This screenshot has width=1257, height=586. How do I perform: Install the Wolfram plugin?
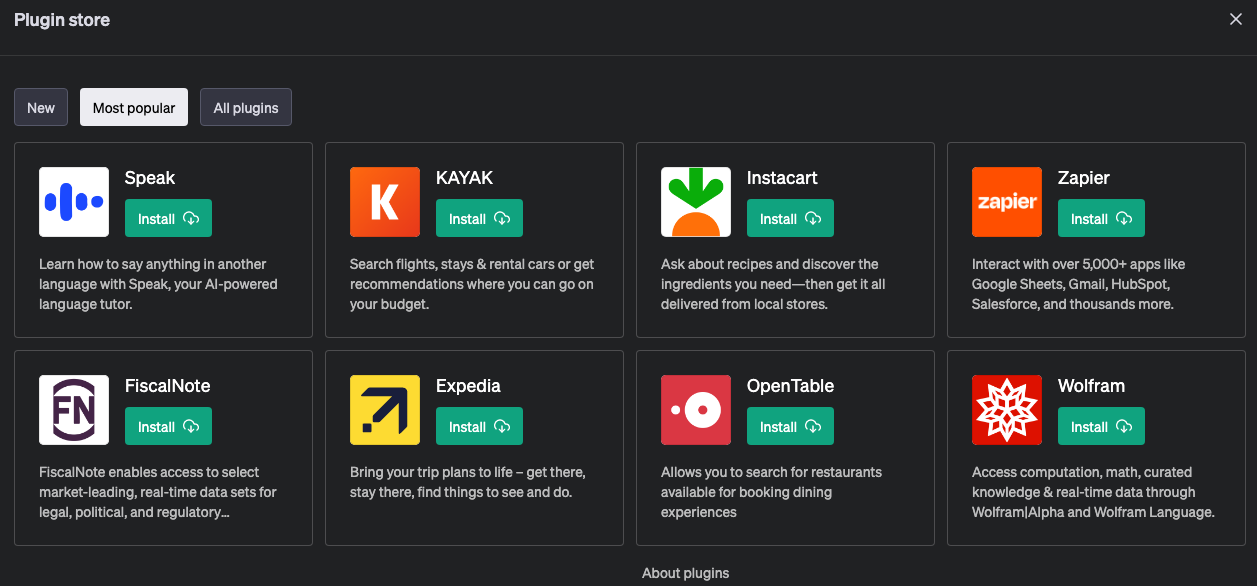pyautogui.click(x=1101, y=427)
